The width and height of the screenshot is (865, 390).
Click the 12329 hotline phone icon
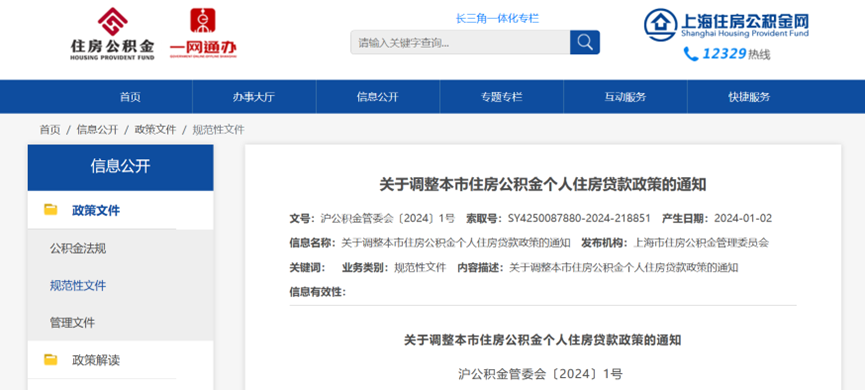tap(691, 54)
